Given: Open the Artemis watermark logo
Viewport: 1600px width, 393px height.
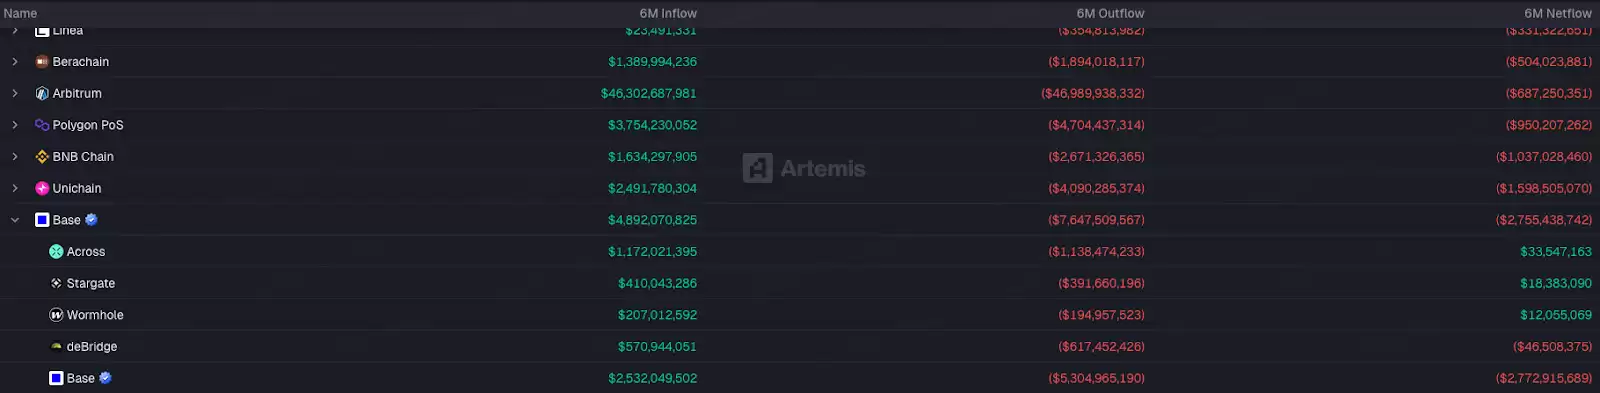Looking at the screenshot, I should click(x=804, y=168).
